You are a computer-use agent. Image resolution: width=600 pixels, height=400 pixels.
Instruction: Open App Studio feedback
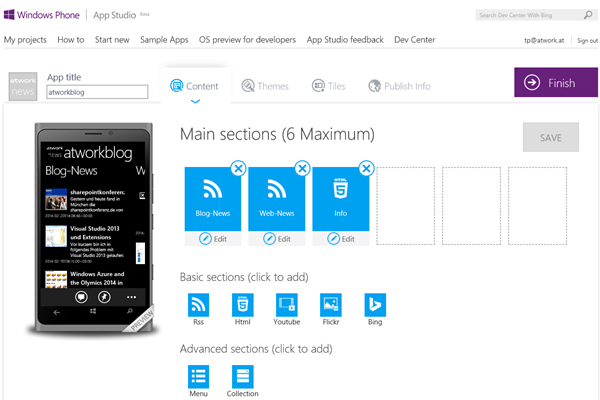345,40
